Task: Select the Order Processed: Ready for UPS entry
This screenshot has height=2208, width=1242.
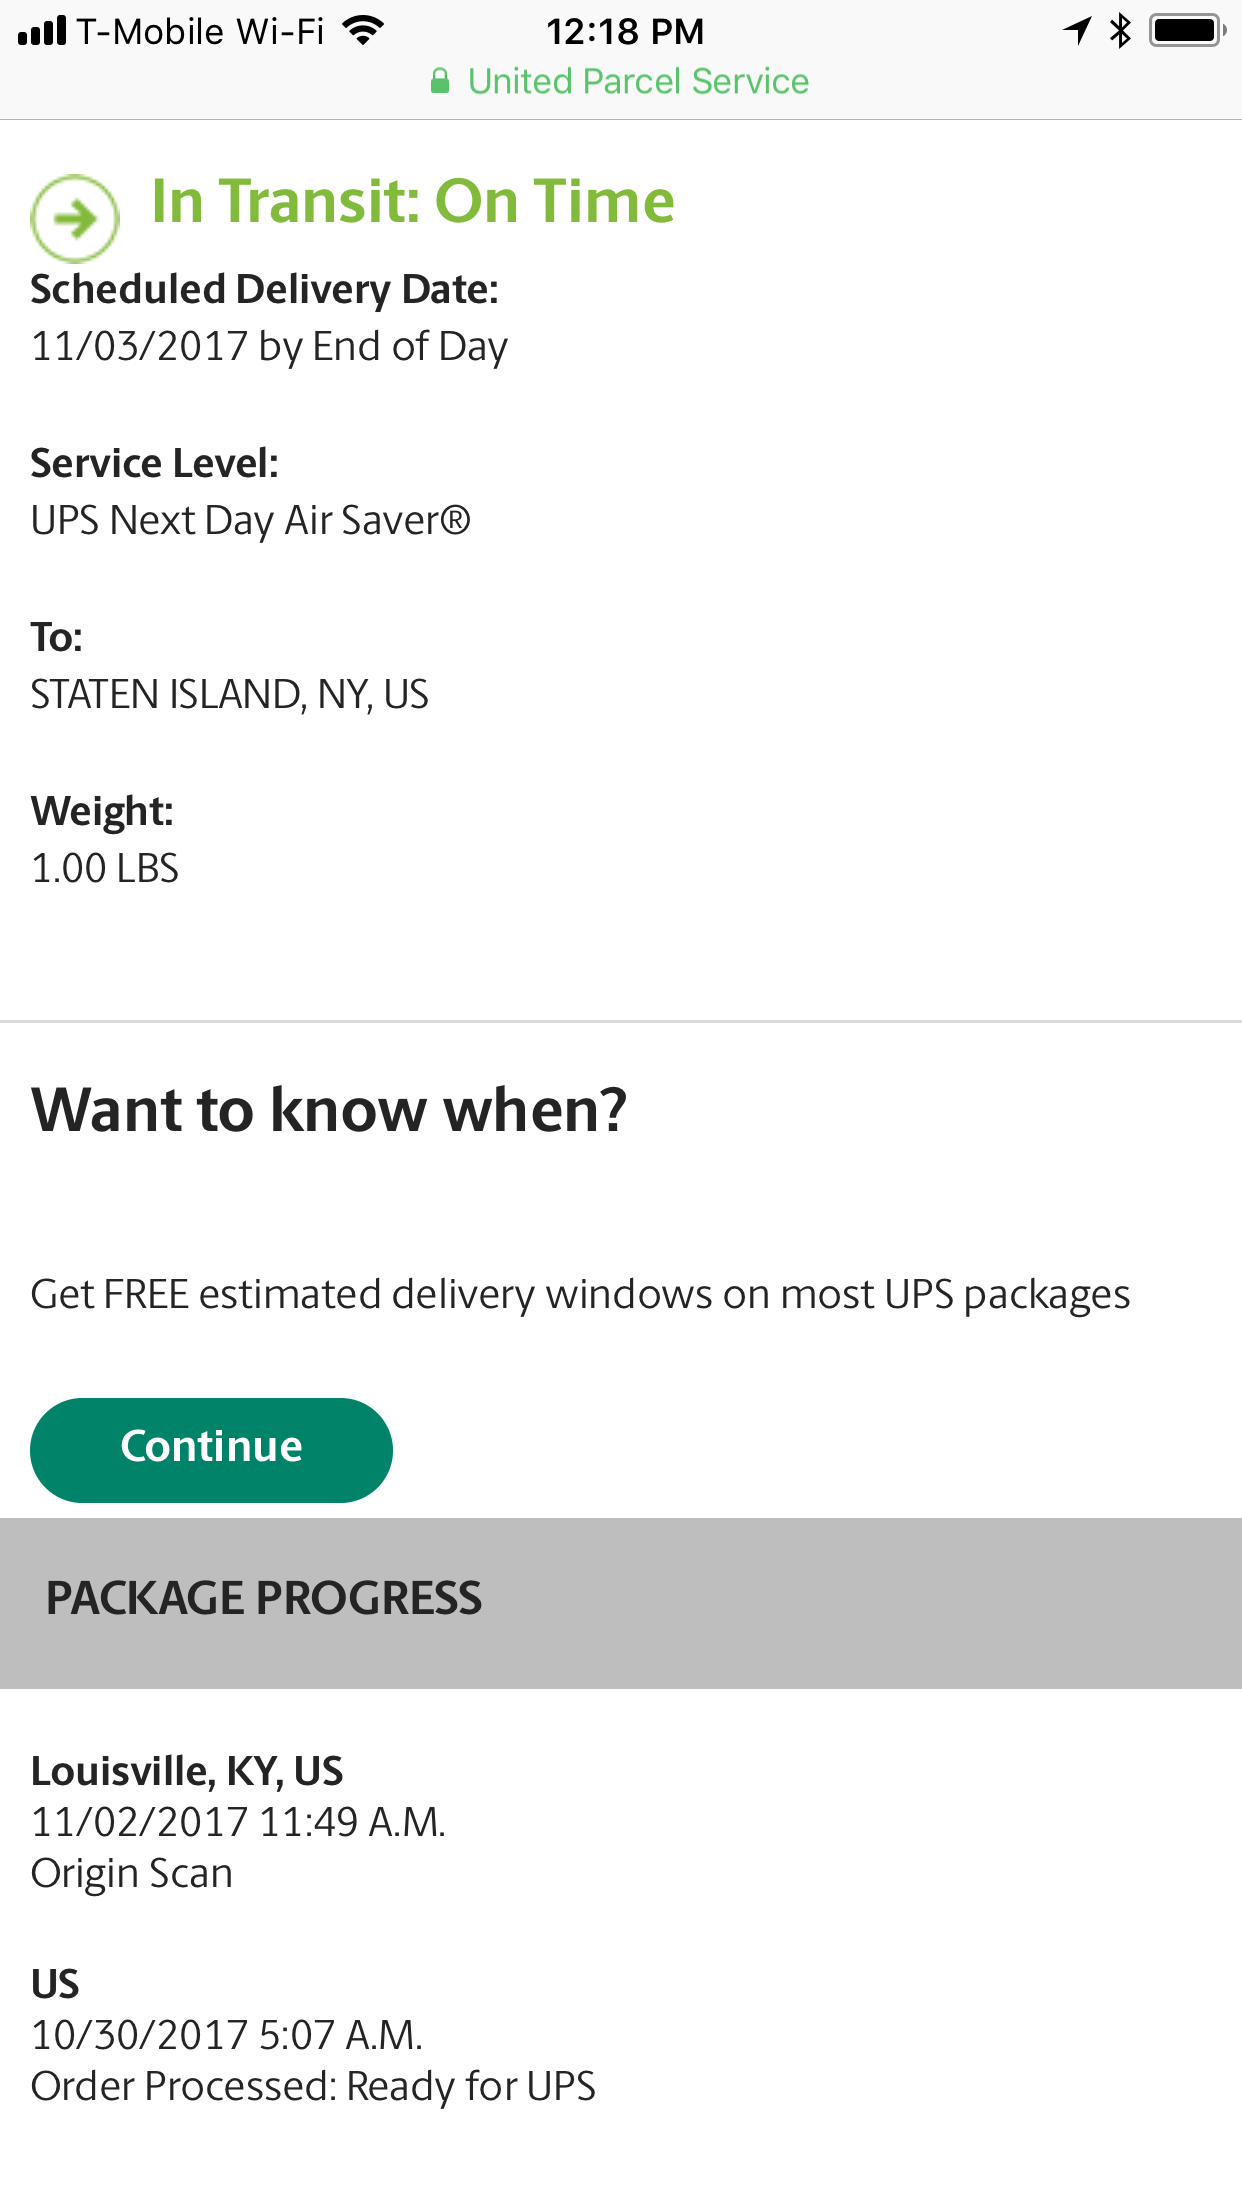Action: (x=313, y=2034)
